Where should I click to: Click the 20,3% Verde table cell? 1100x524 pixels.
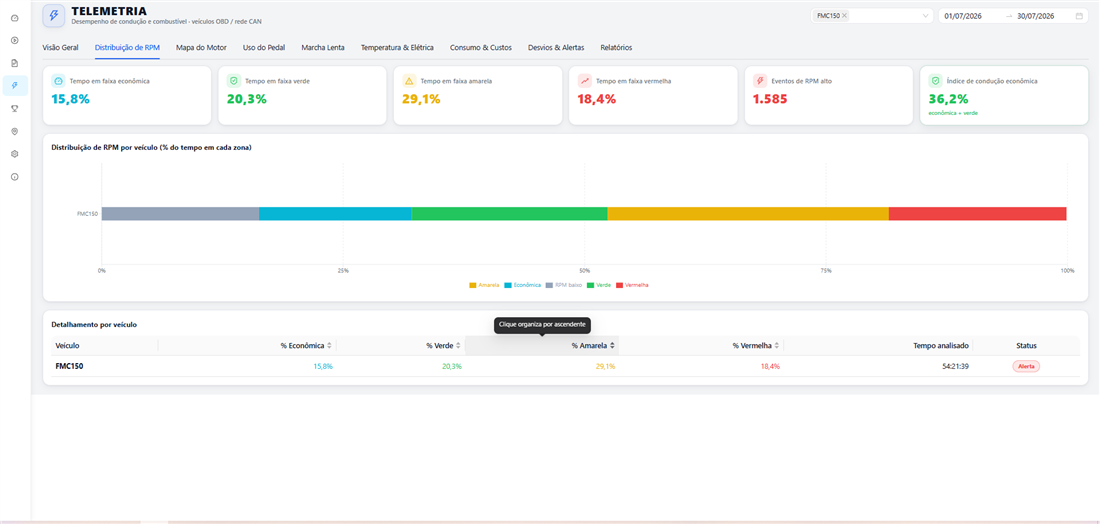click(452, 366)
